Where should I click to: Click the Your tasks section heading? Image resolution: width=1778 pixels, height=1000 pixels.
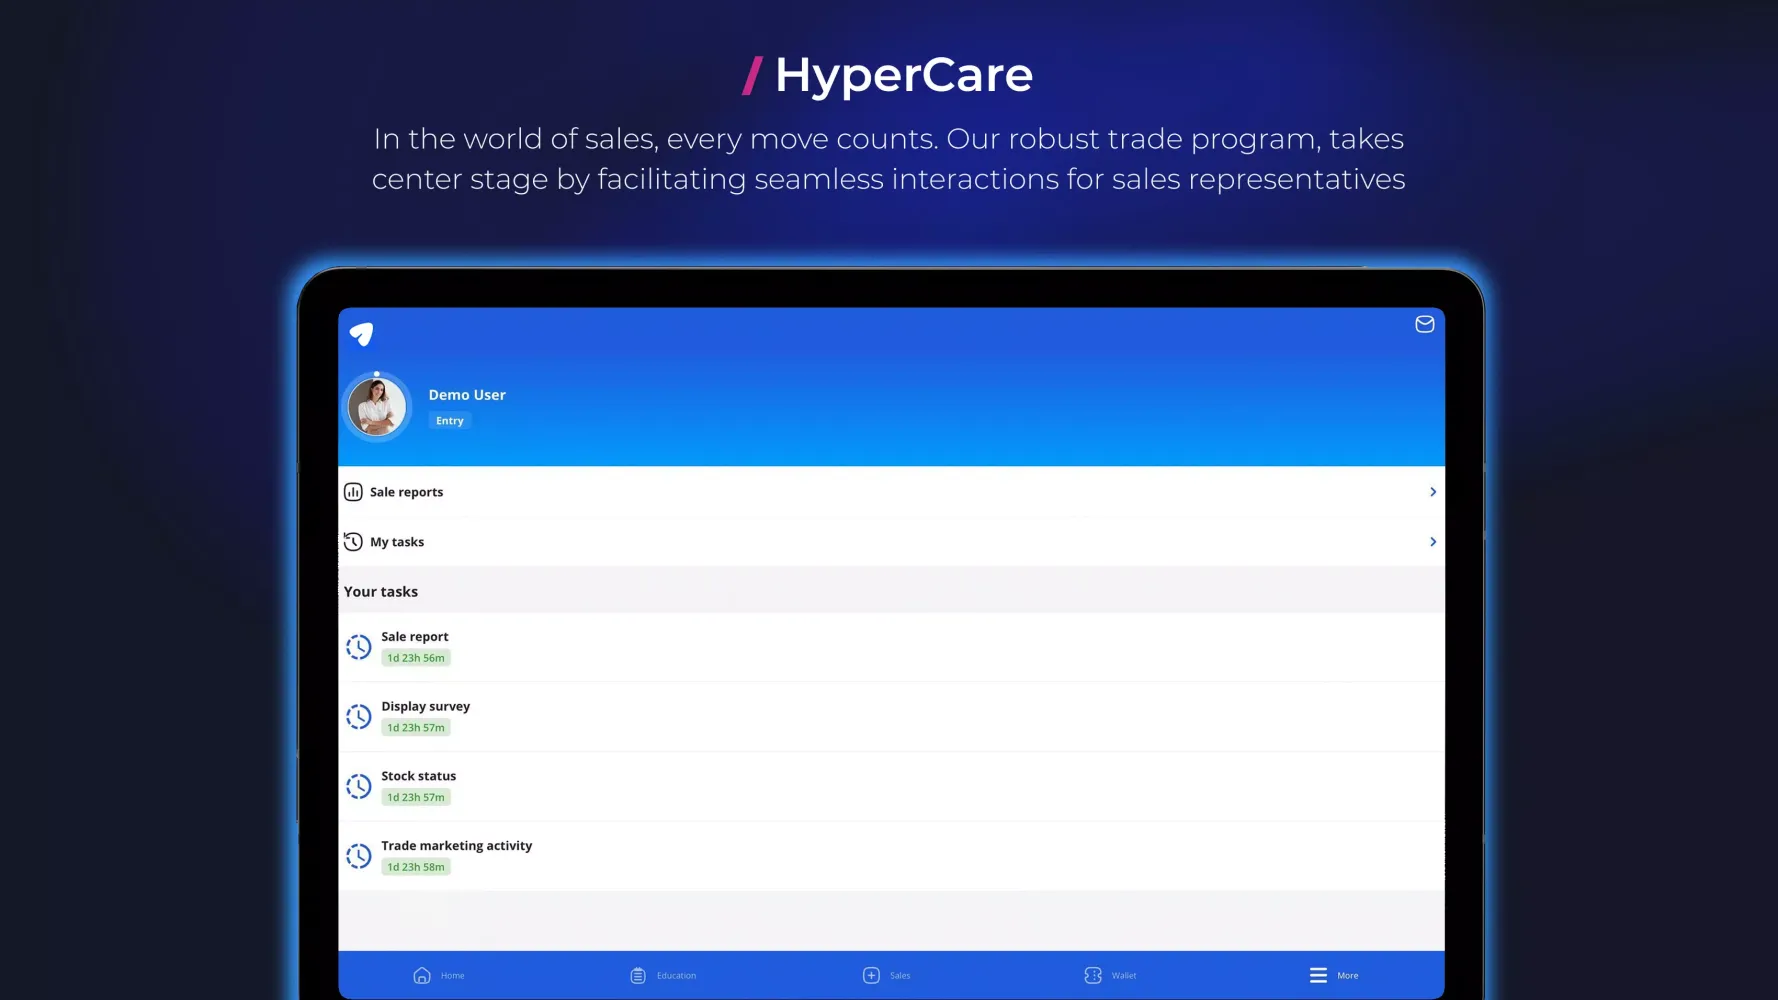[x=381, y=592]
